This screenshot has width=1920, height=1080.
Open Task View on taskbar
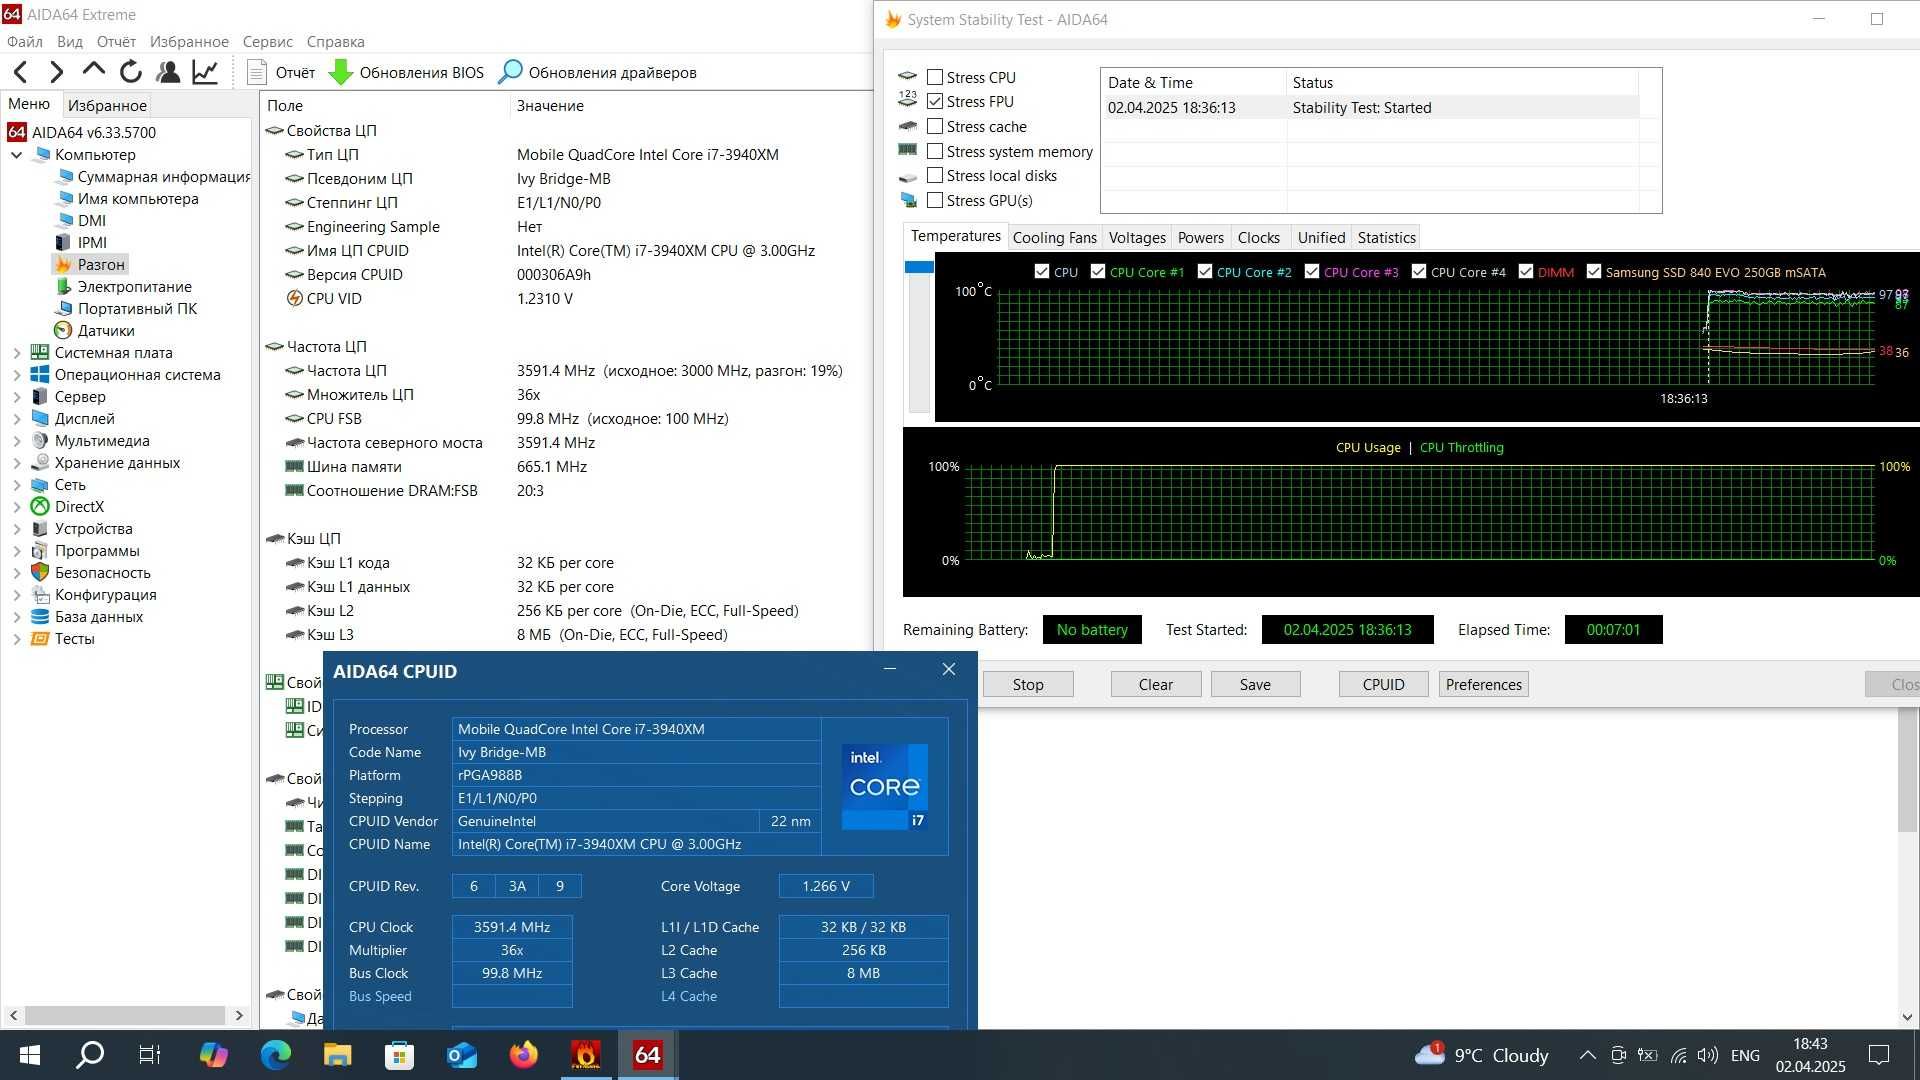click(150, 1055)
